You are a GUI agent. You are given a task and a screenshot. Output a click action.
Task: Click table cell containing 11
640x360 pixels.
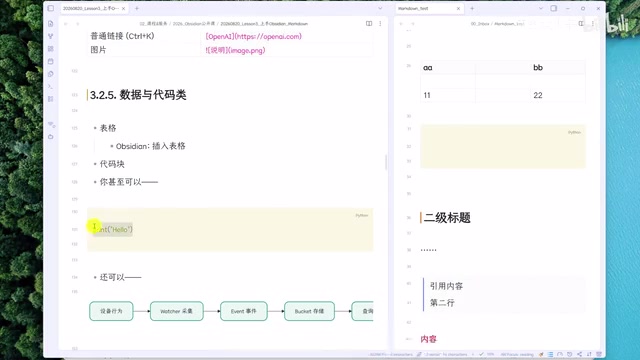448,95
